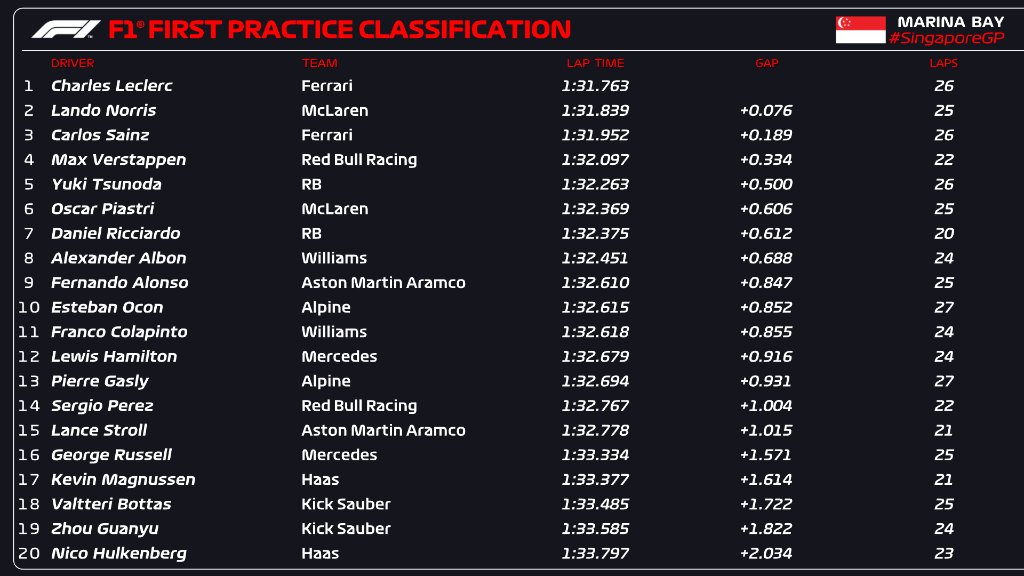Viewport: 1024px width, 576px height.
Task: Select the TEAM column header
Action: pos(319,63)
